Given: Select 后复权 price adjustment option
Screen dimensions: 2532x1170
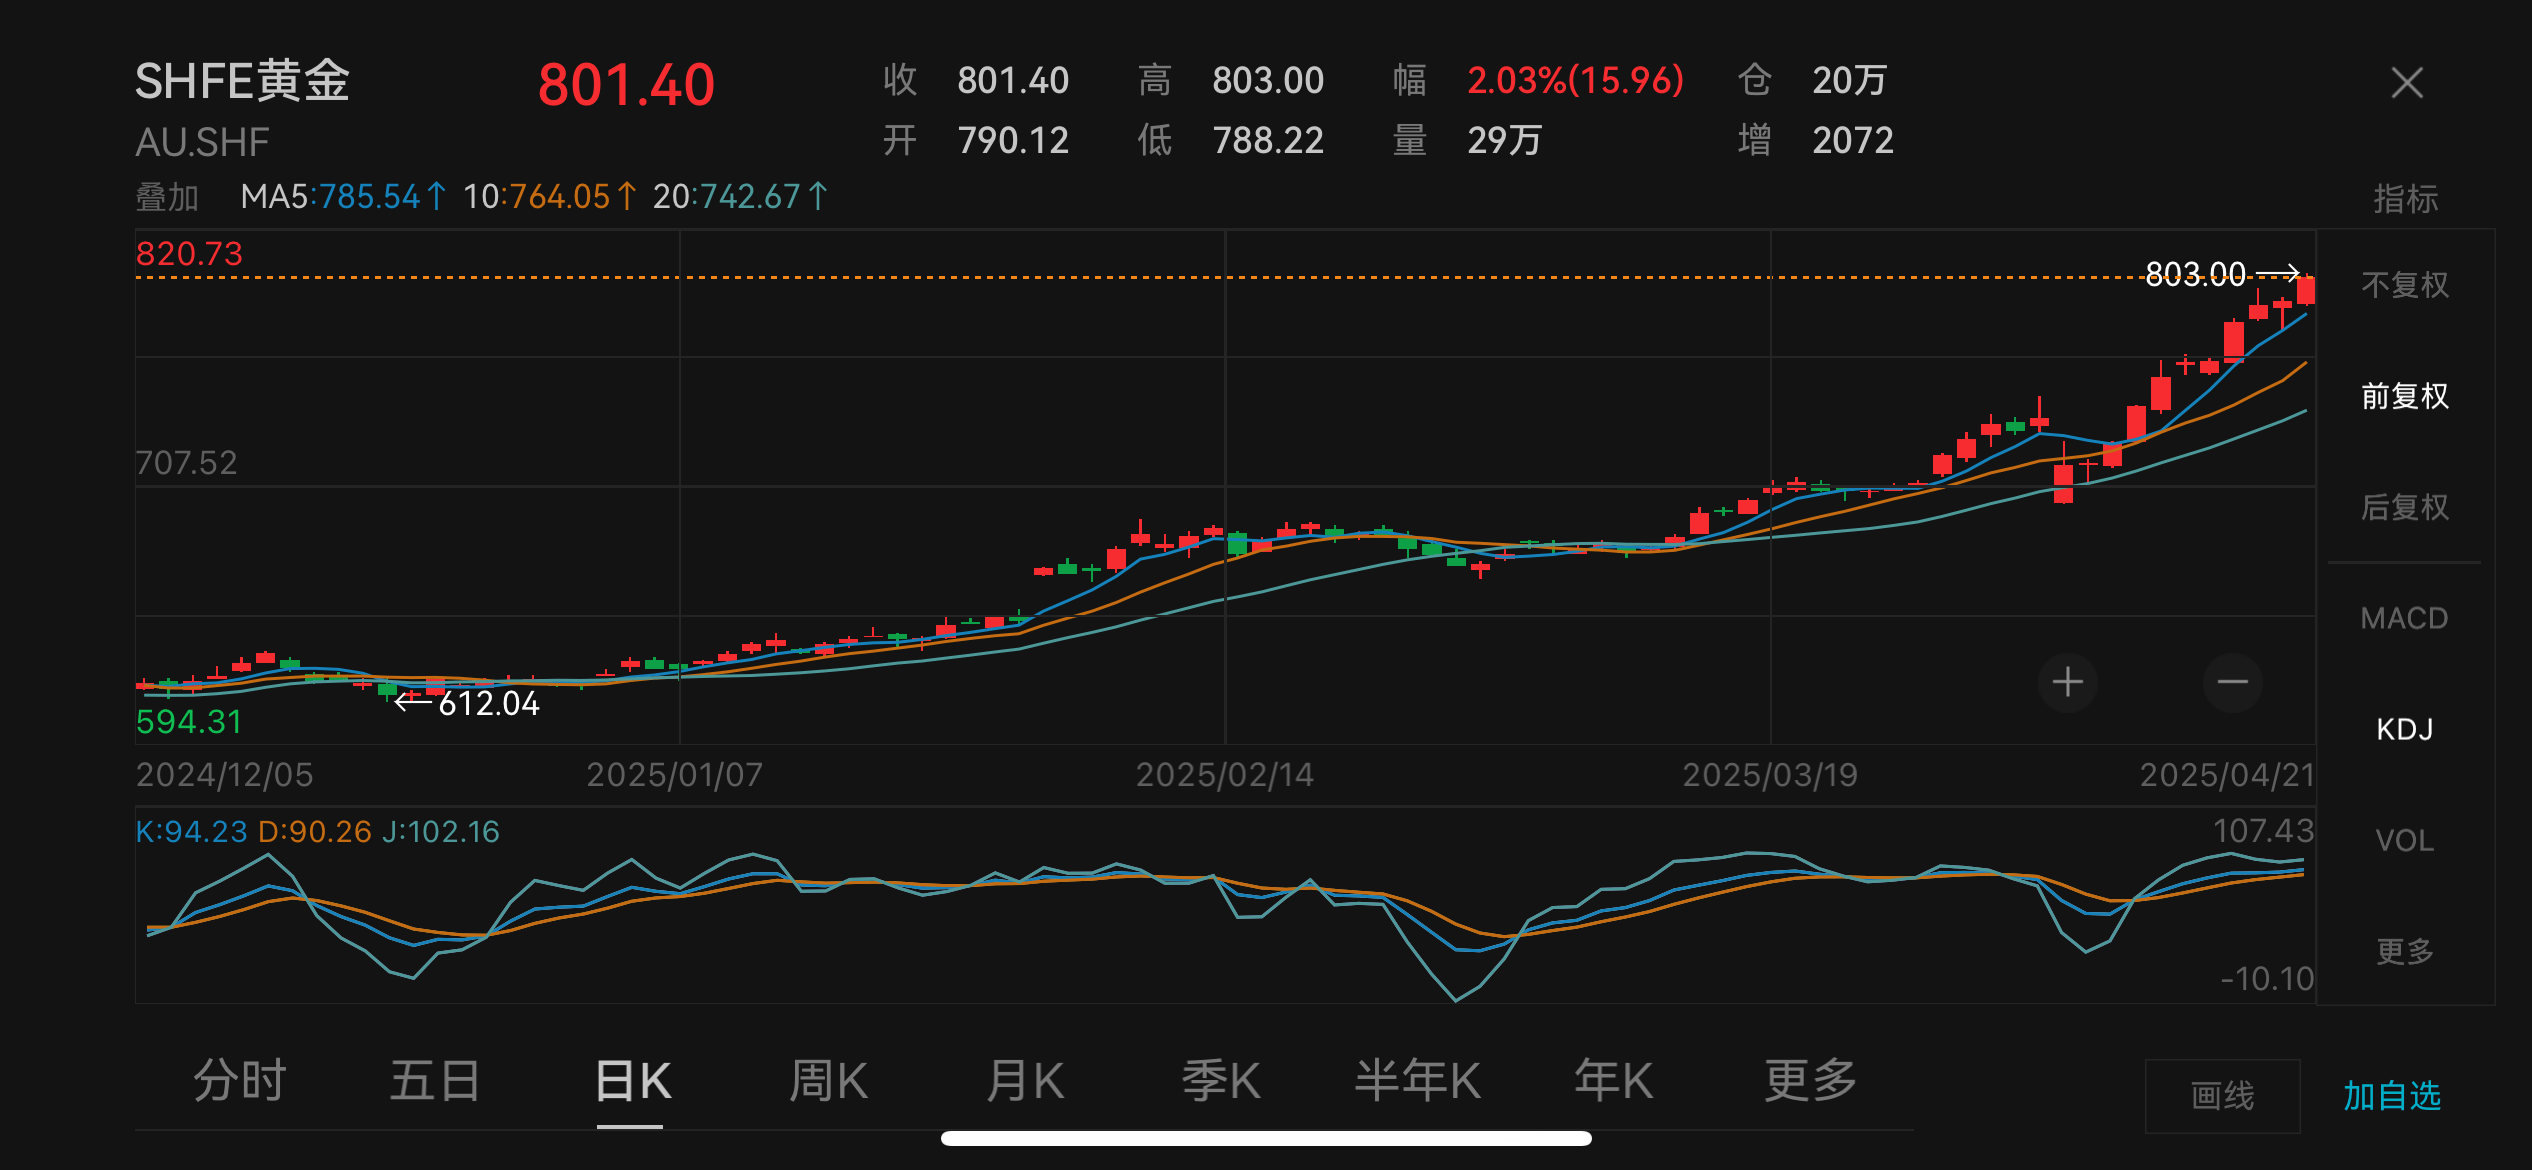Looking at the screenshot, I should pos(2404,508).
